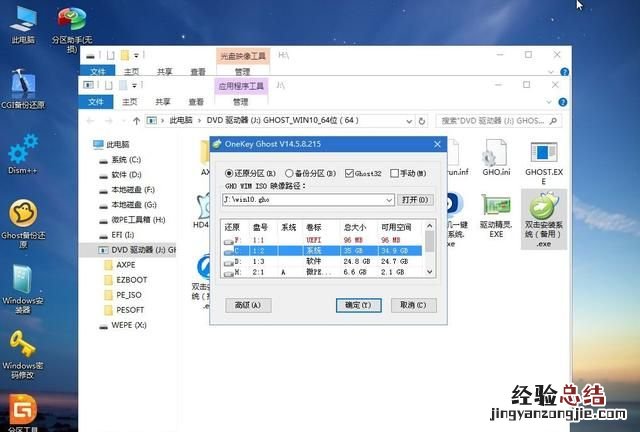Select 系统 (C:) in navigation tree
This screenshot has height=432, width=640.
pyautogui.click(x=120, y=160)
